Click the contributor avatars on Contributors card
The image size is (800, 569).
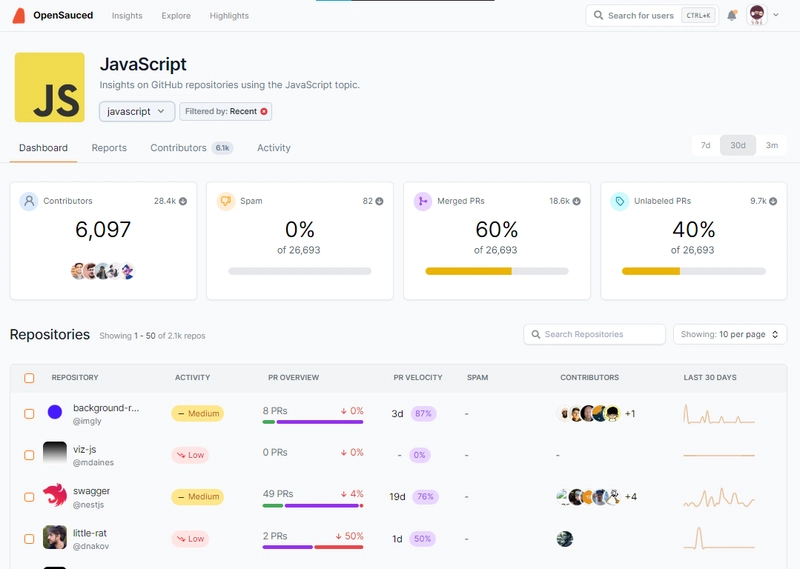pyautogui.click(x=103, y=271)
